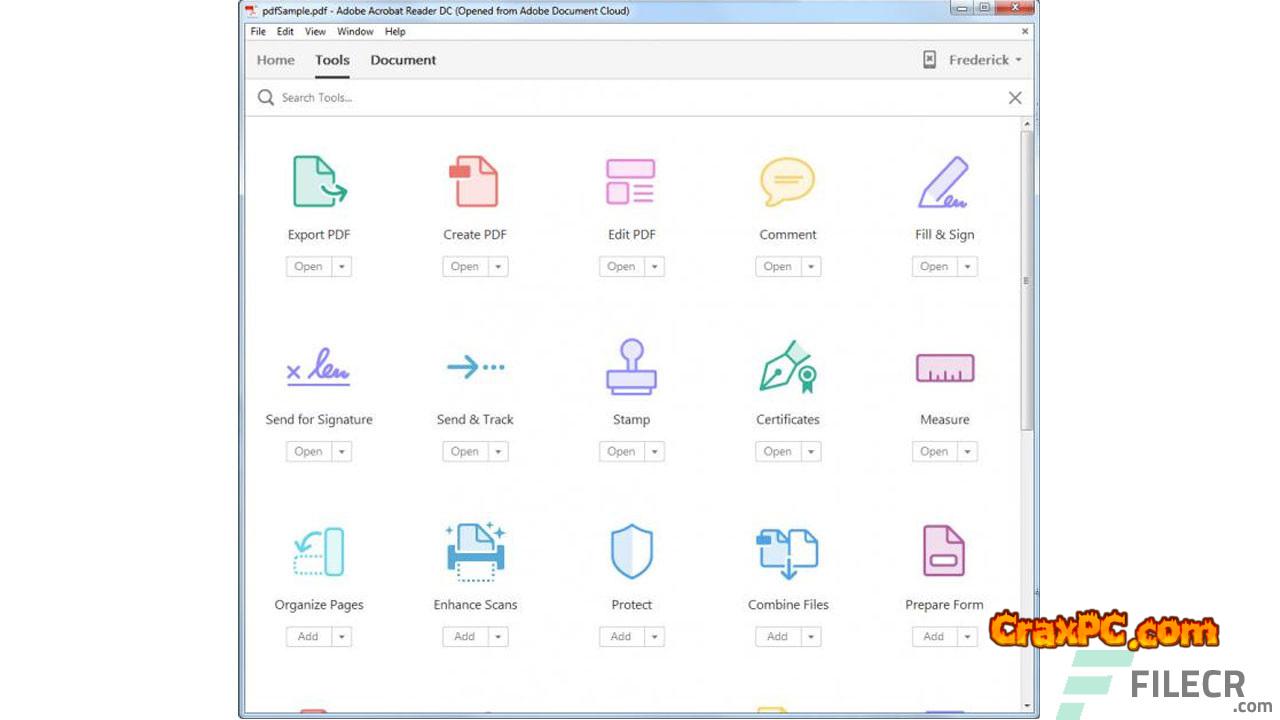The height and width of the screenshot is (720, 1280).
Task: Click the Stamp tool icon
Action: (x=631, y=367)
